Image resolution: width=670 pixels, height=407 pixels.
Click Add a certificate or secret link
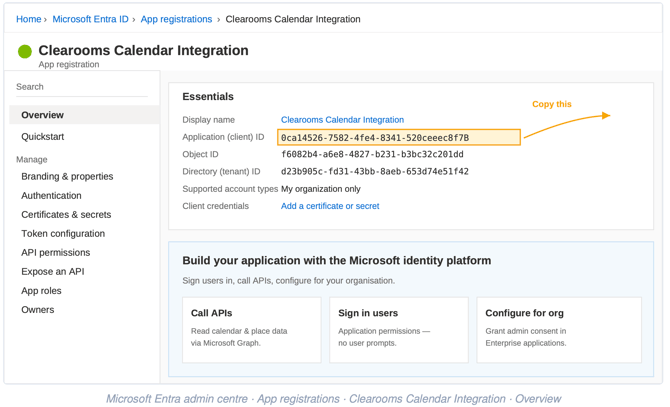(330, 206)
